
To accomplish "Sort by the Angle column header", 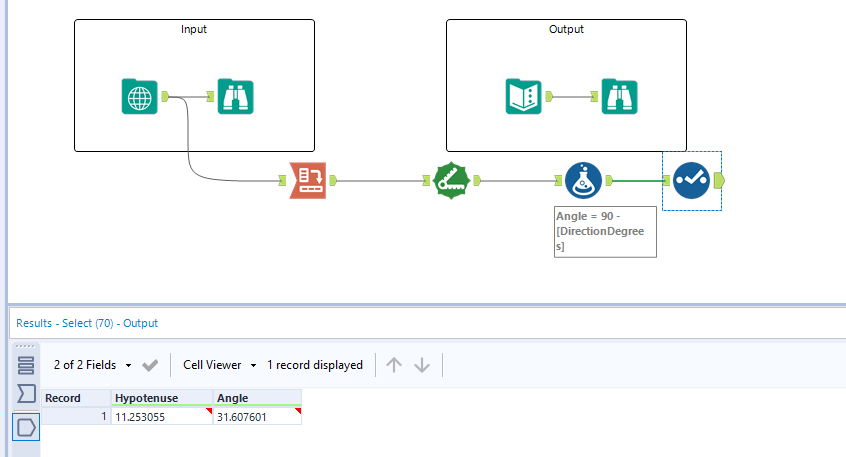I will pos(257,398).
